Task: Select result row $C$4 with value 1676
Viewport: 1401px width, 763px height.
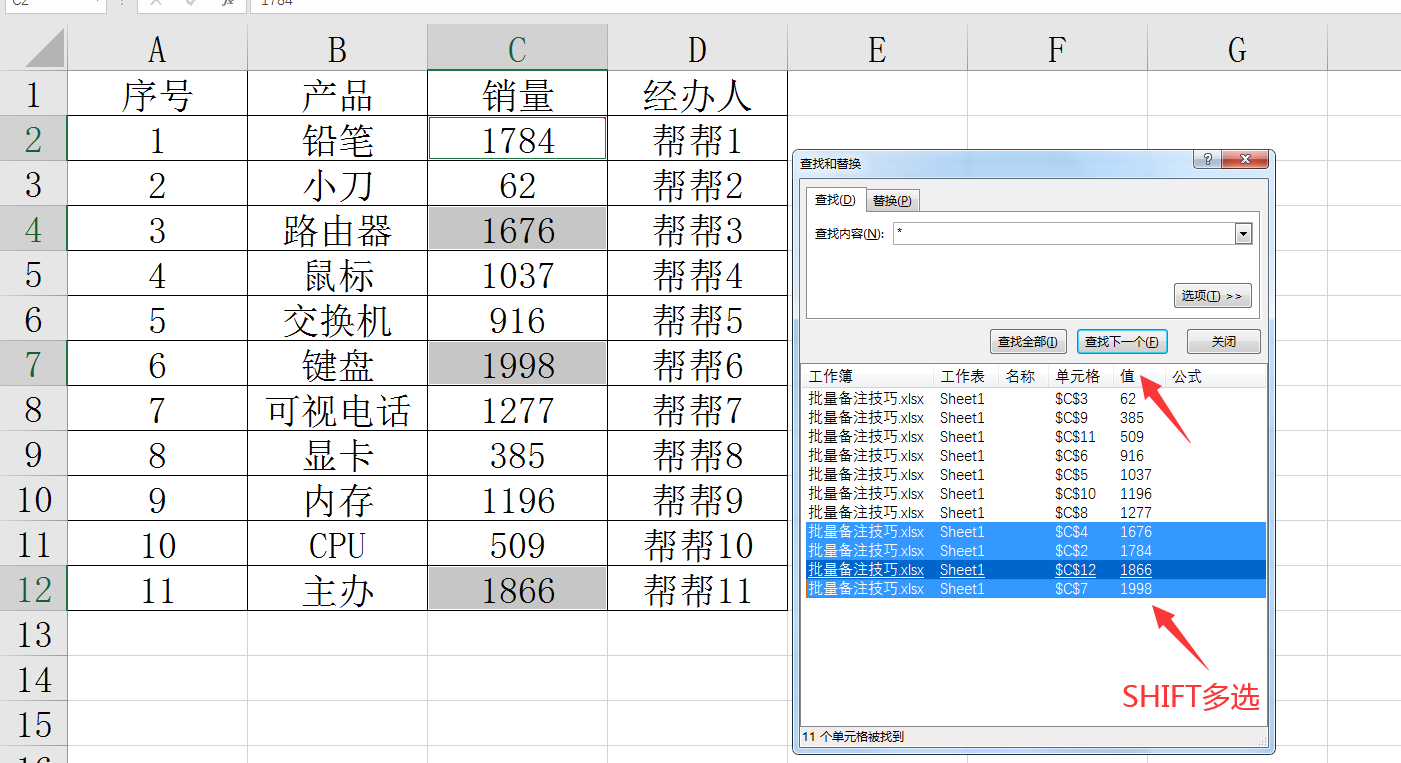Action: tap(1035, 532)
